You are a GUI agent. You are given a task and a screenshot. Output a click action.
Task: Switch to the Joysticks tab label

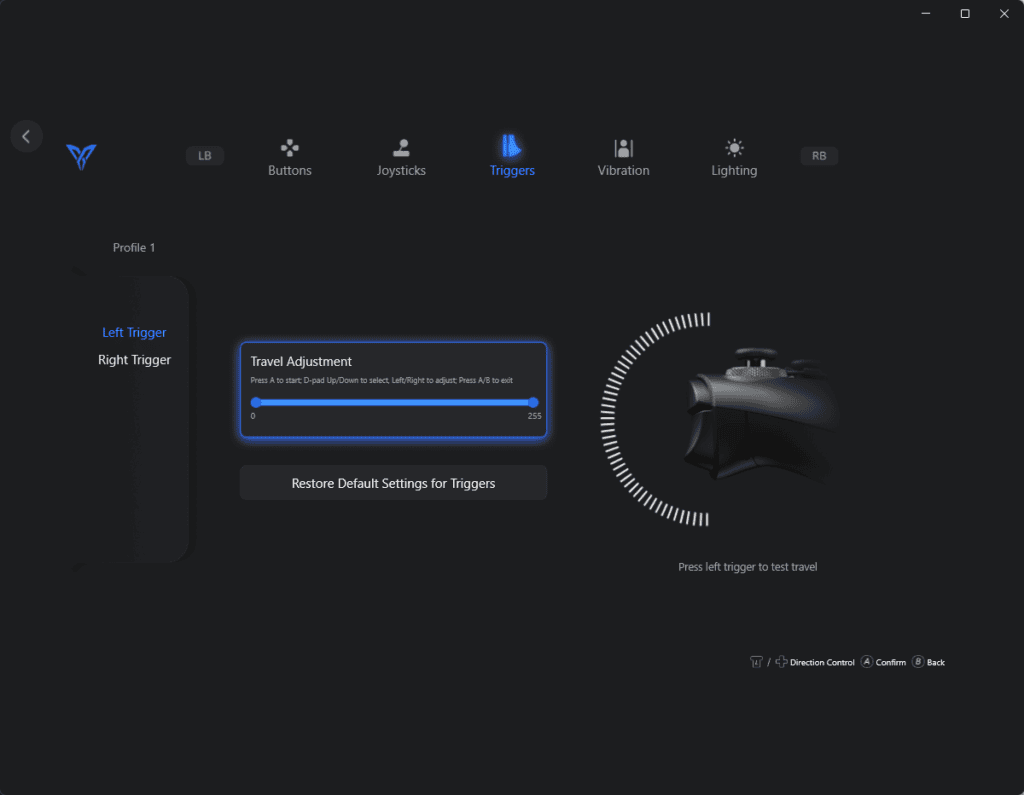click(401, 170)
